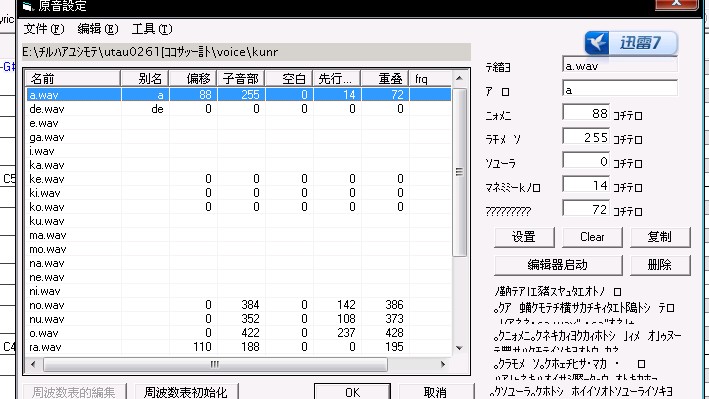Focus the offset field showing 88

[586, 113]
